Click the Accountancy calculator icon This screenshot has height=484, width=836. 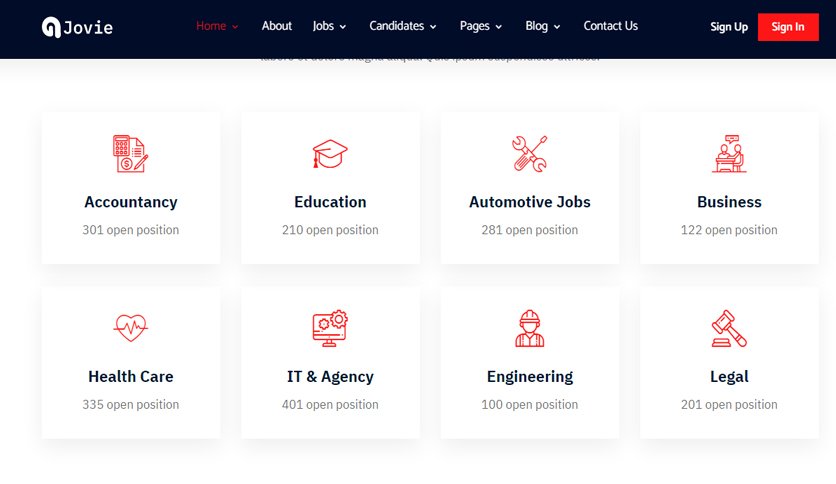click(x=131, y=154)
